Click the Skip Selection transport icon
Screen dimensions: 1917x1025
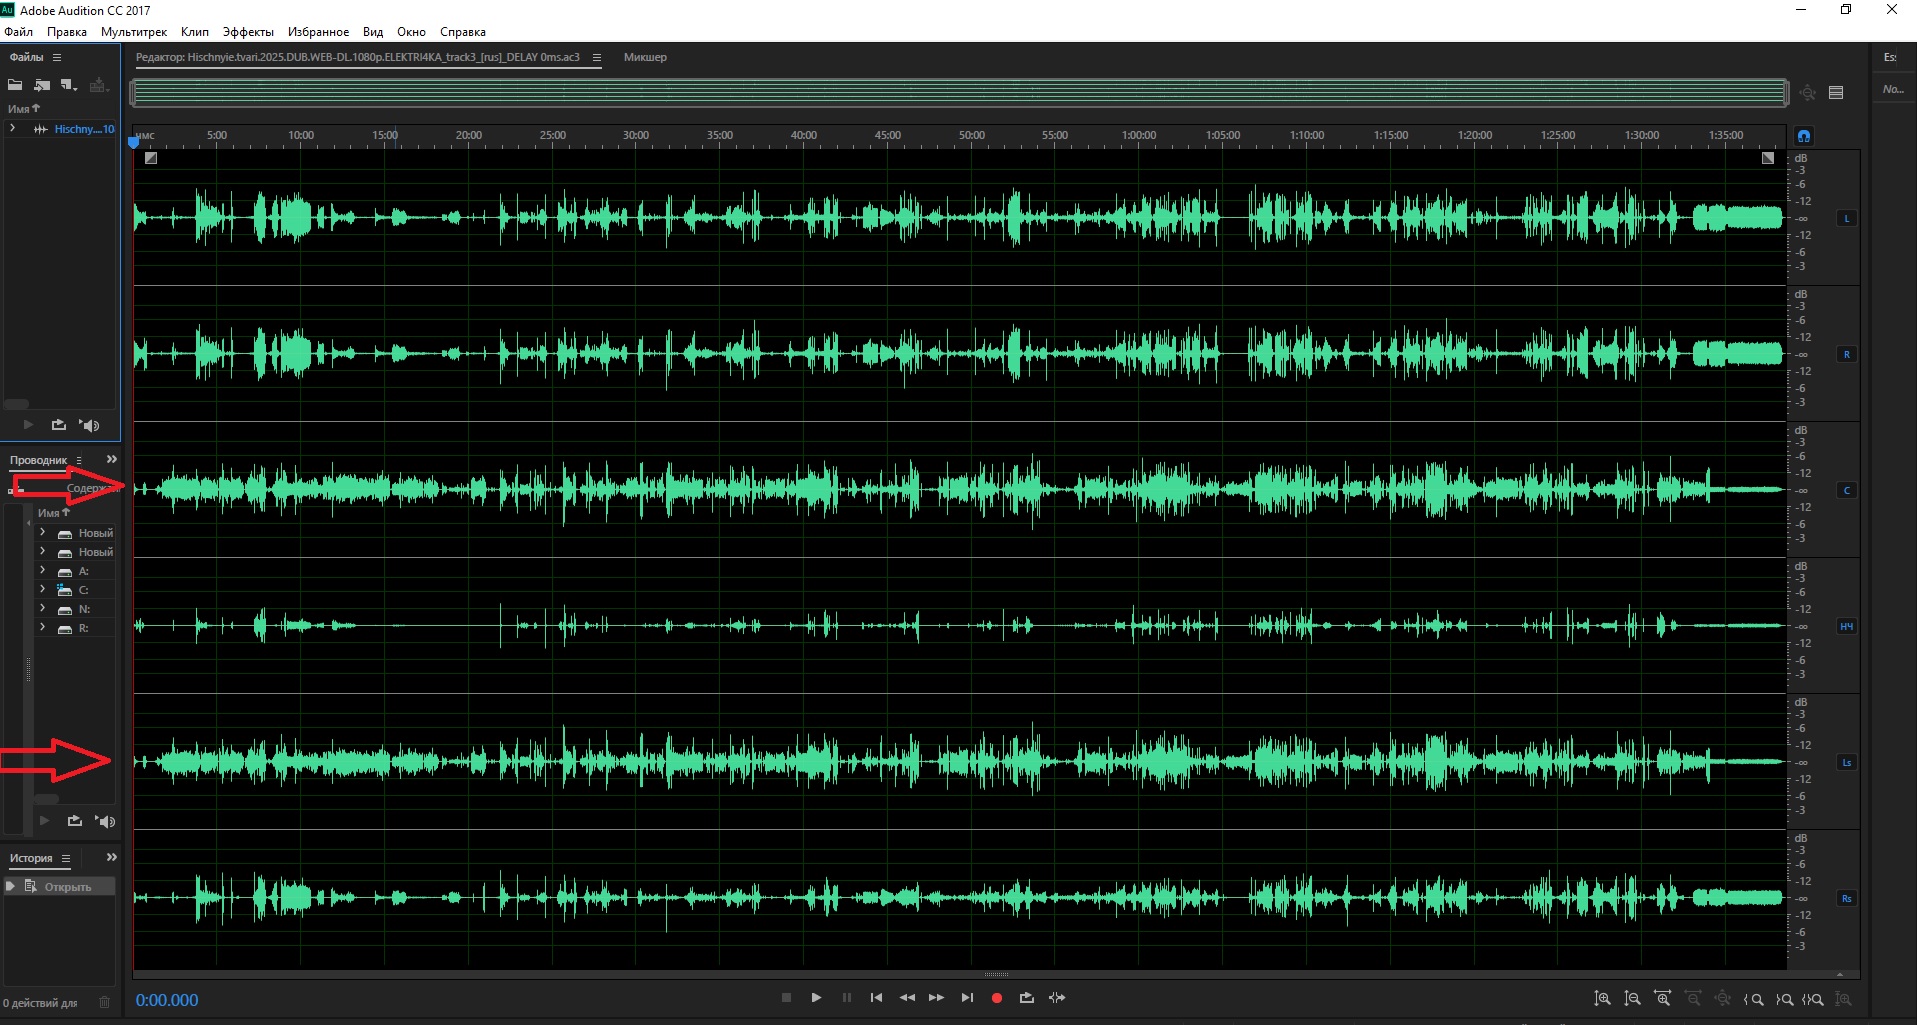click(x=1057, y=998)
